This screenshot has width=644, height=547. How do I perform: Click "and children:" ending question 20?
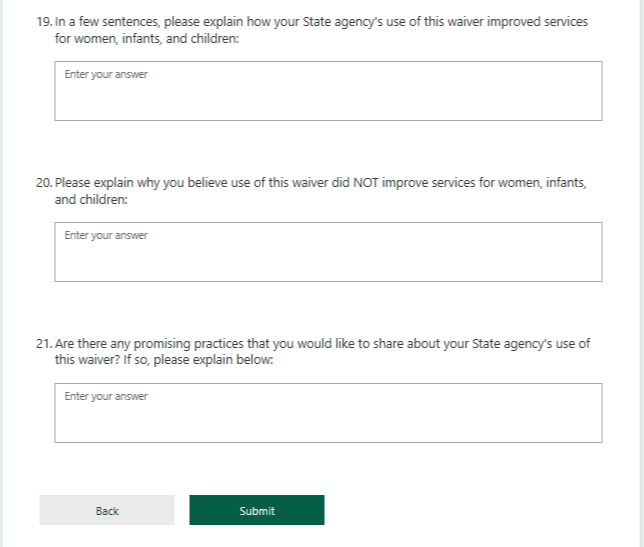[91, 199]
